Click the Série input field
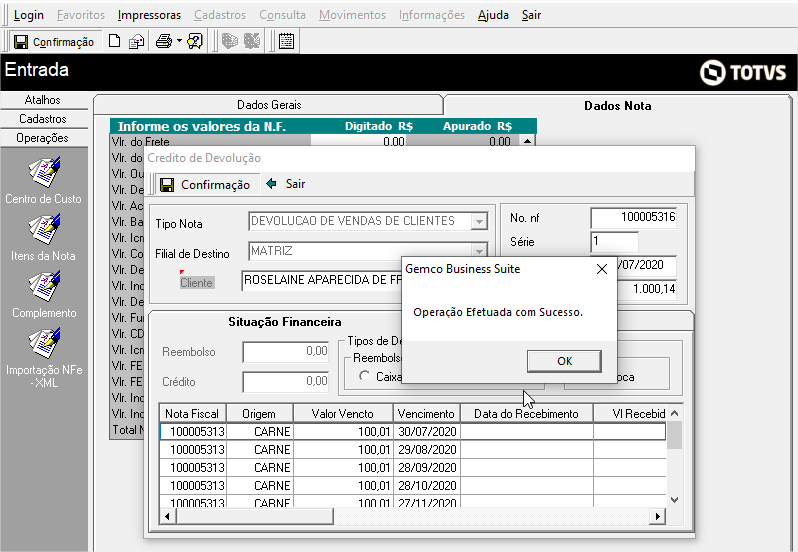Screen dimensions: 798x552 (x=614, y=241)
